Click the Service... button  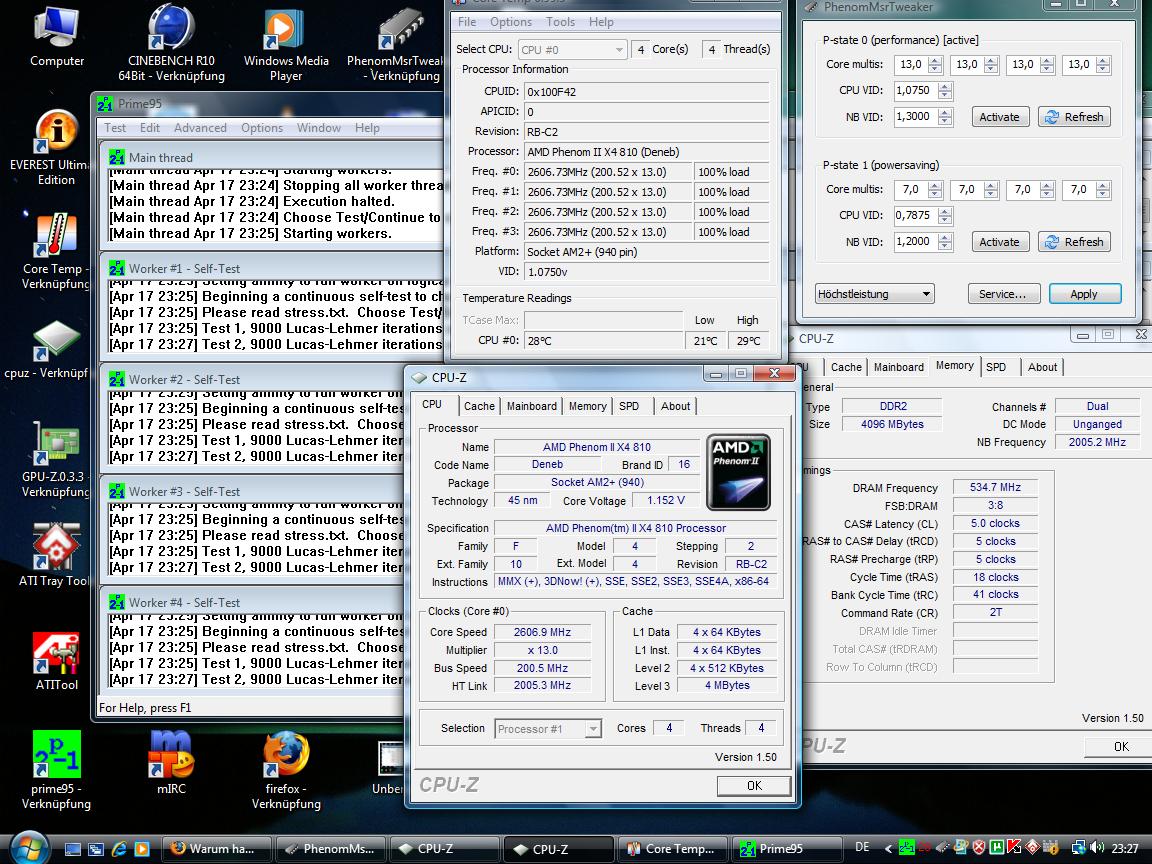click(x=1004, y=294)
